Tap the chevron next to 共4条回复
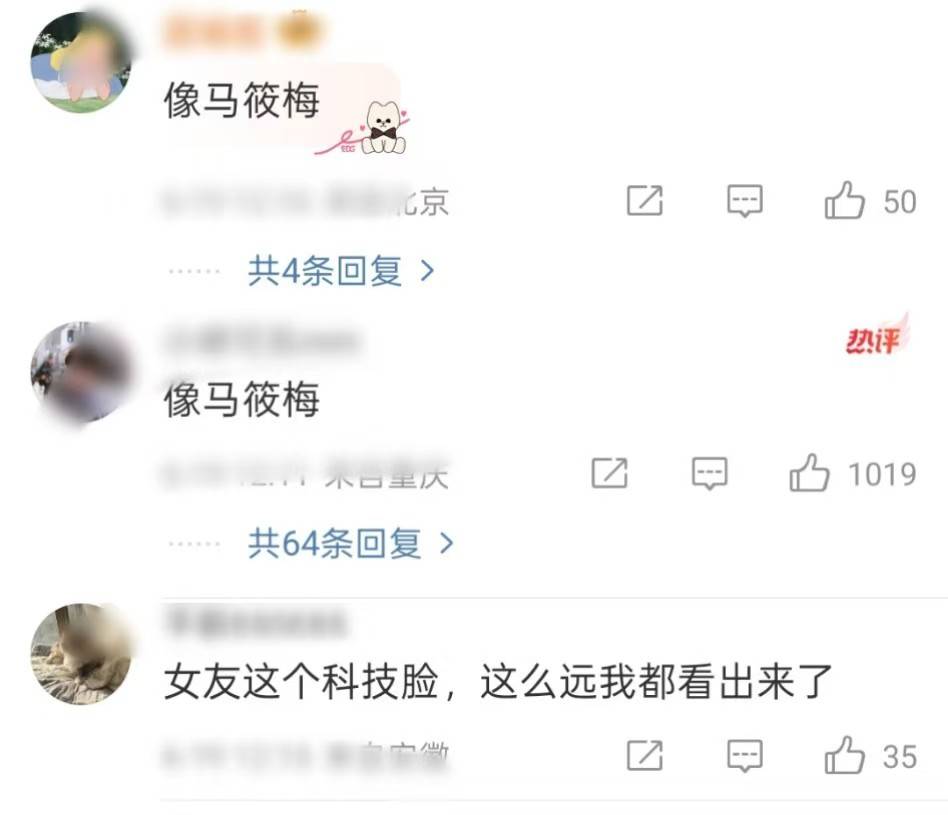The image size is (948, 815). tap(427, 271)
